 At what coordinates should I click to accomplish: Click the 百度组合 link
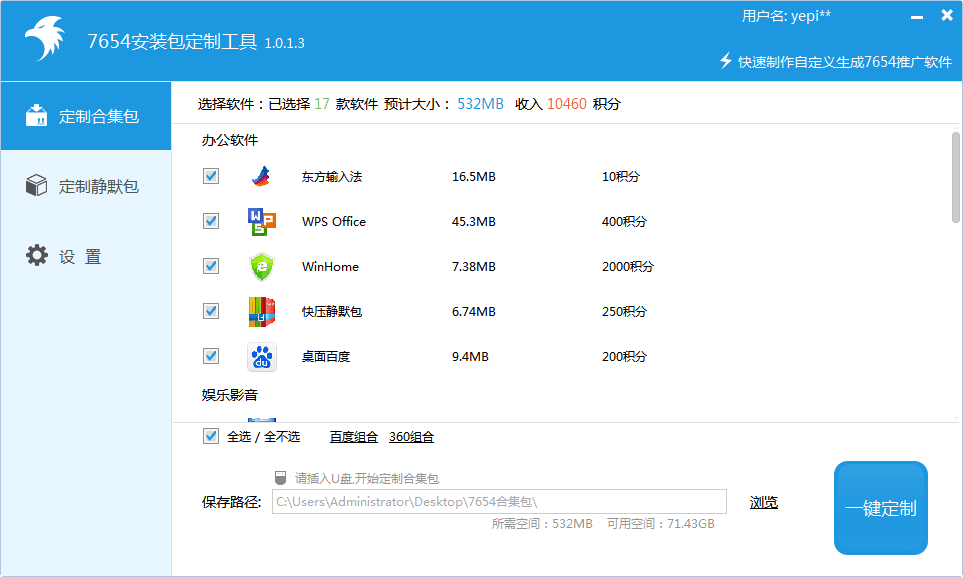[x=354, y=437]
